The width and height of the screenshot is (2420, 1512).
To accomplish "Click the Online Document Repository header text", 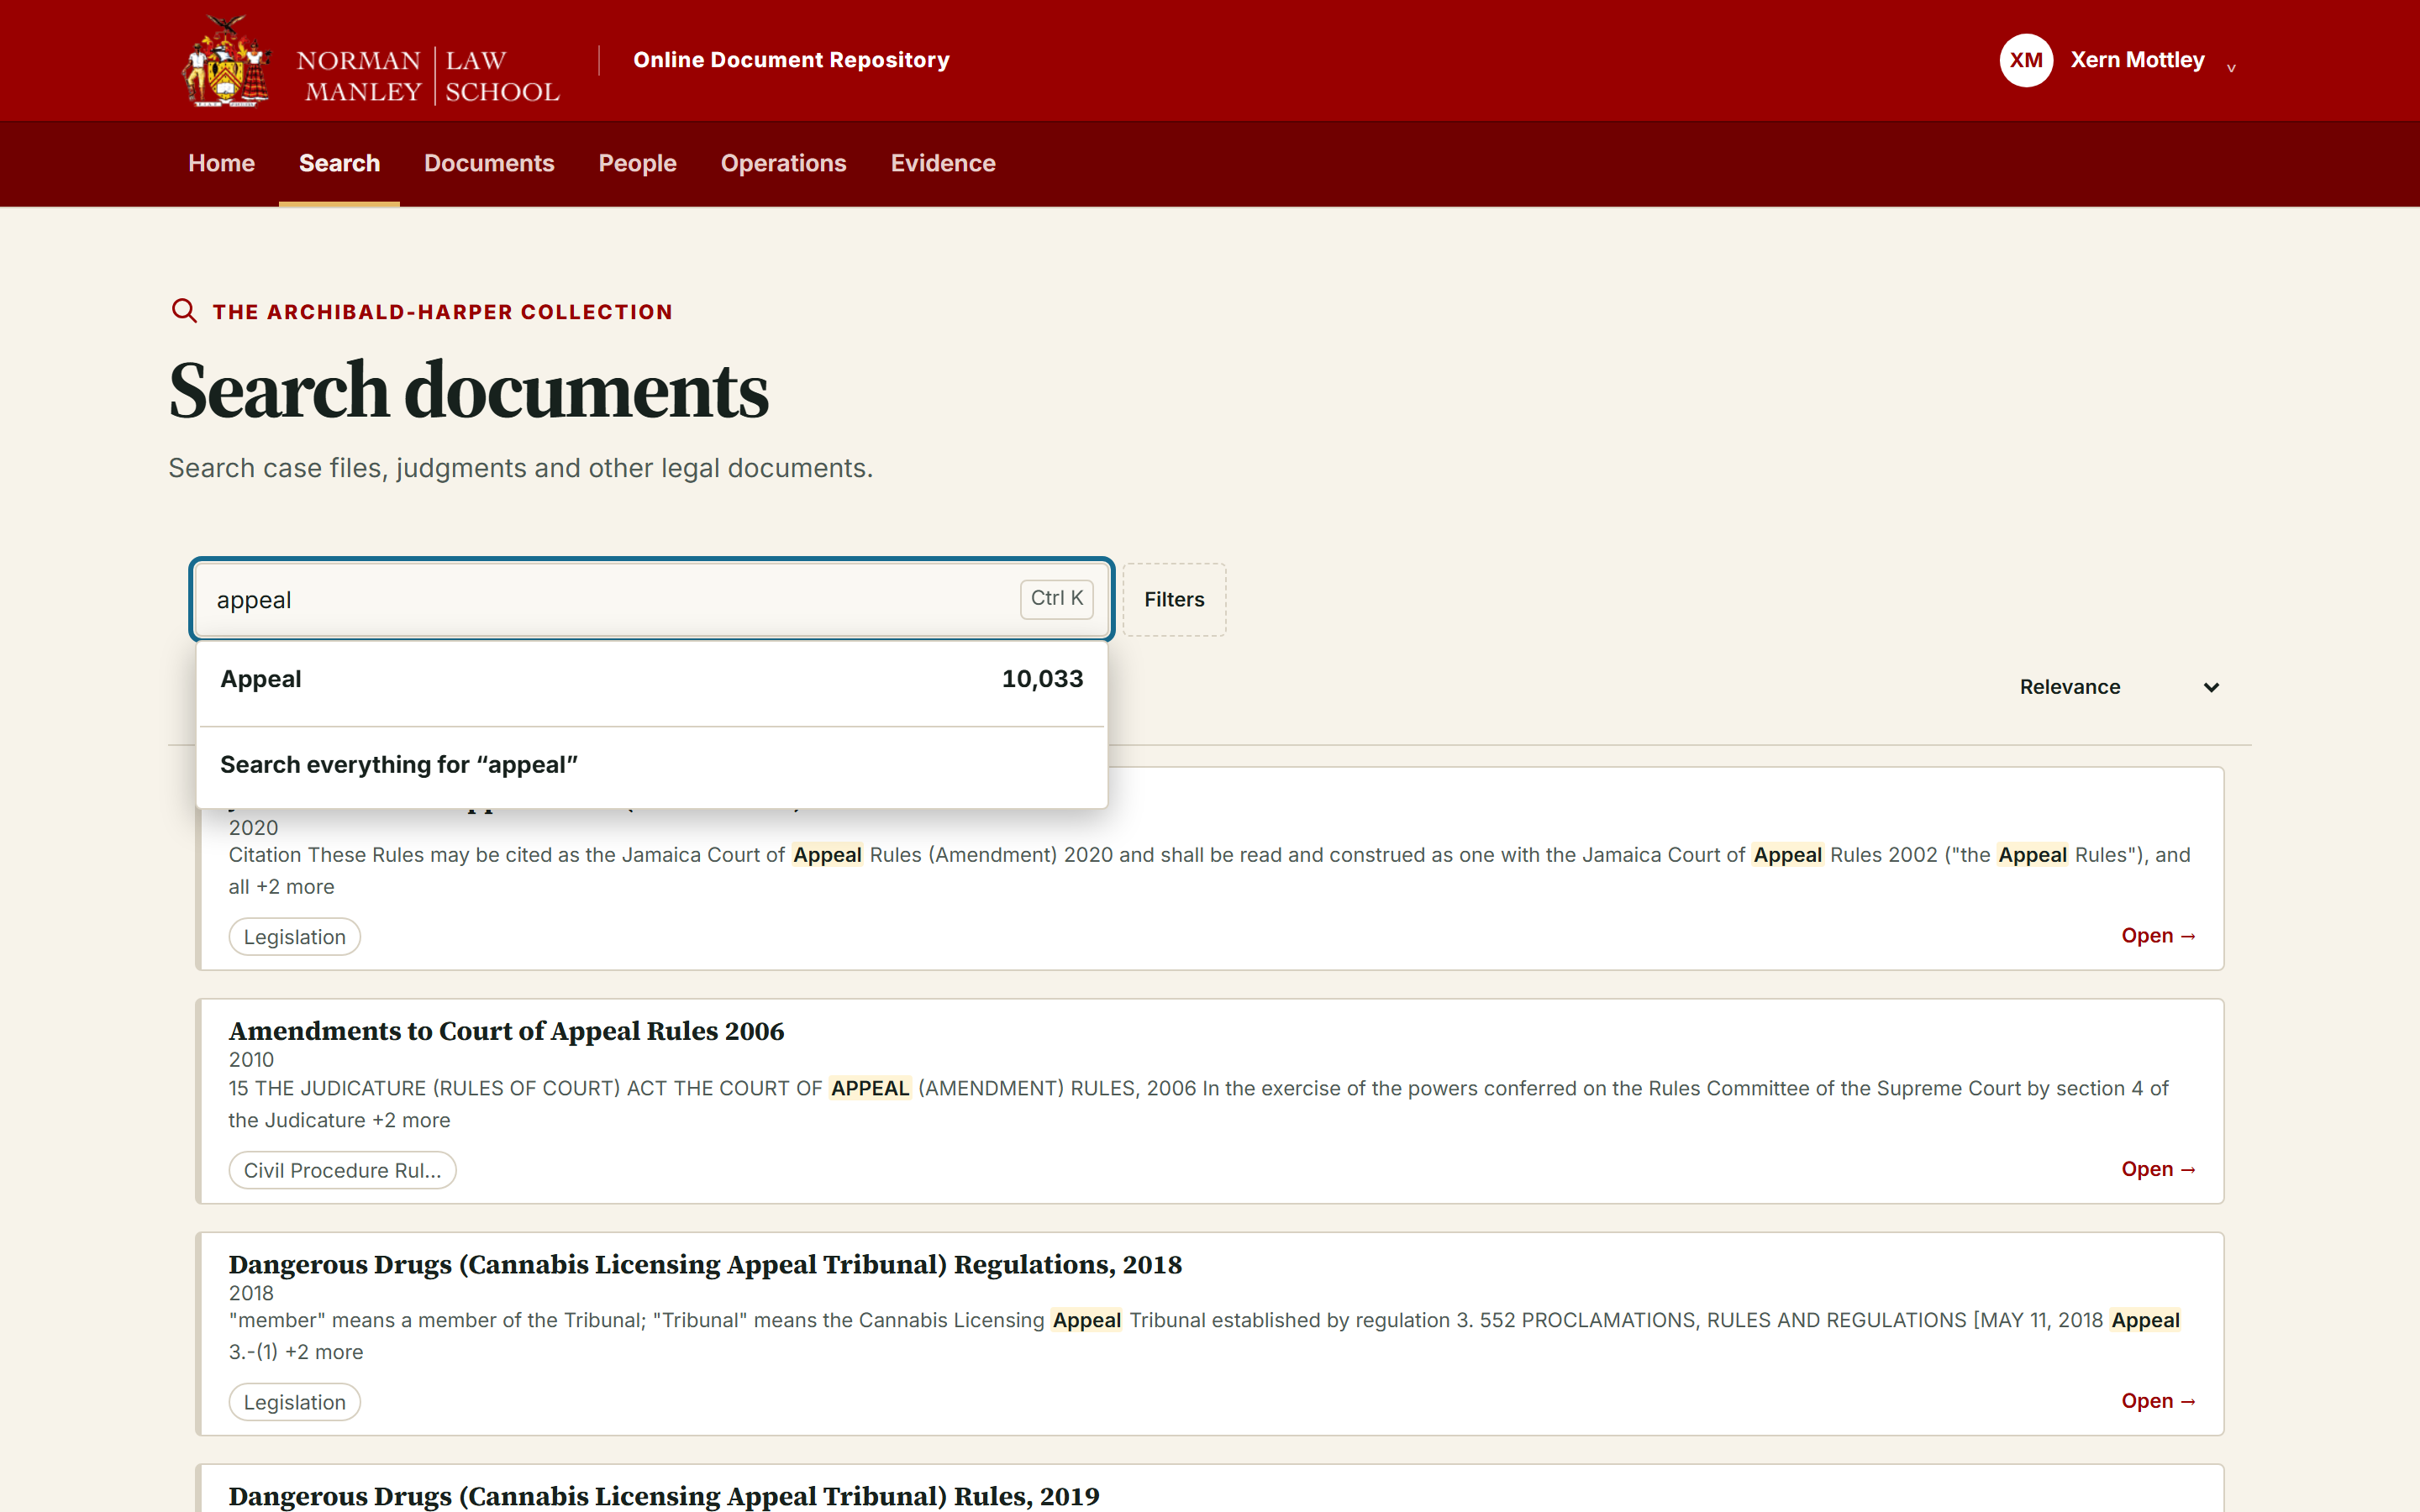I will pyautogui.click(x=791, y=60).
